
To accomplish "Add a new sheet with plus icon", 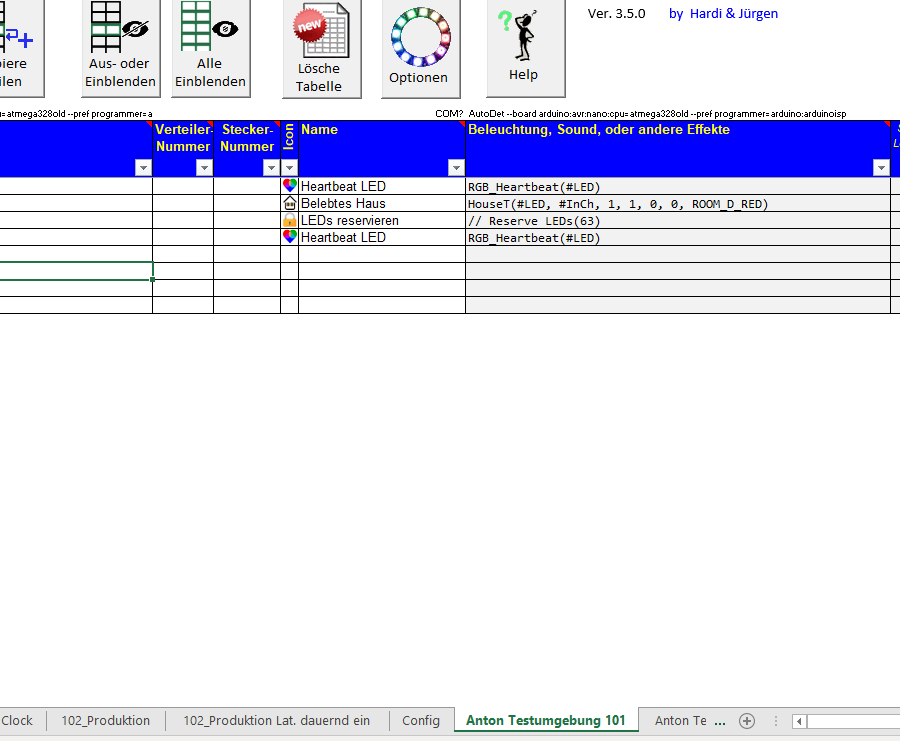I will click(746, 721).
